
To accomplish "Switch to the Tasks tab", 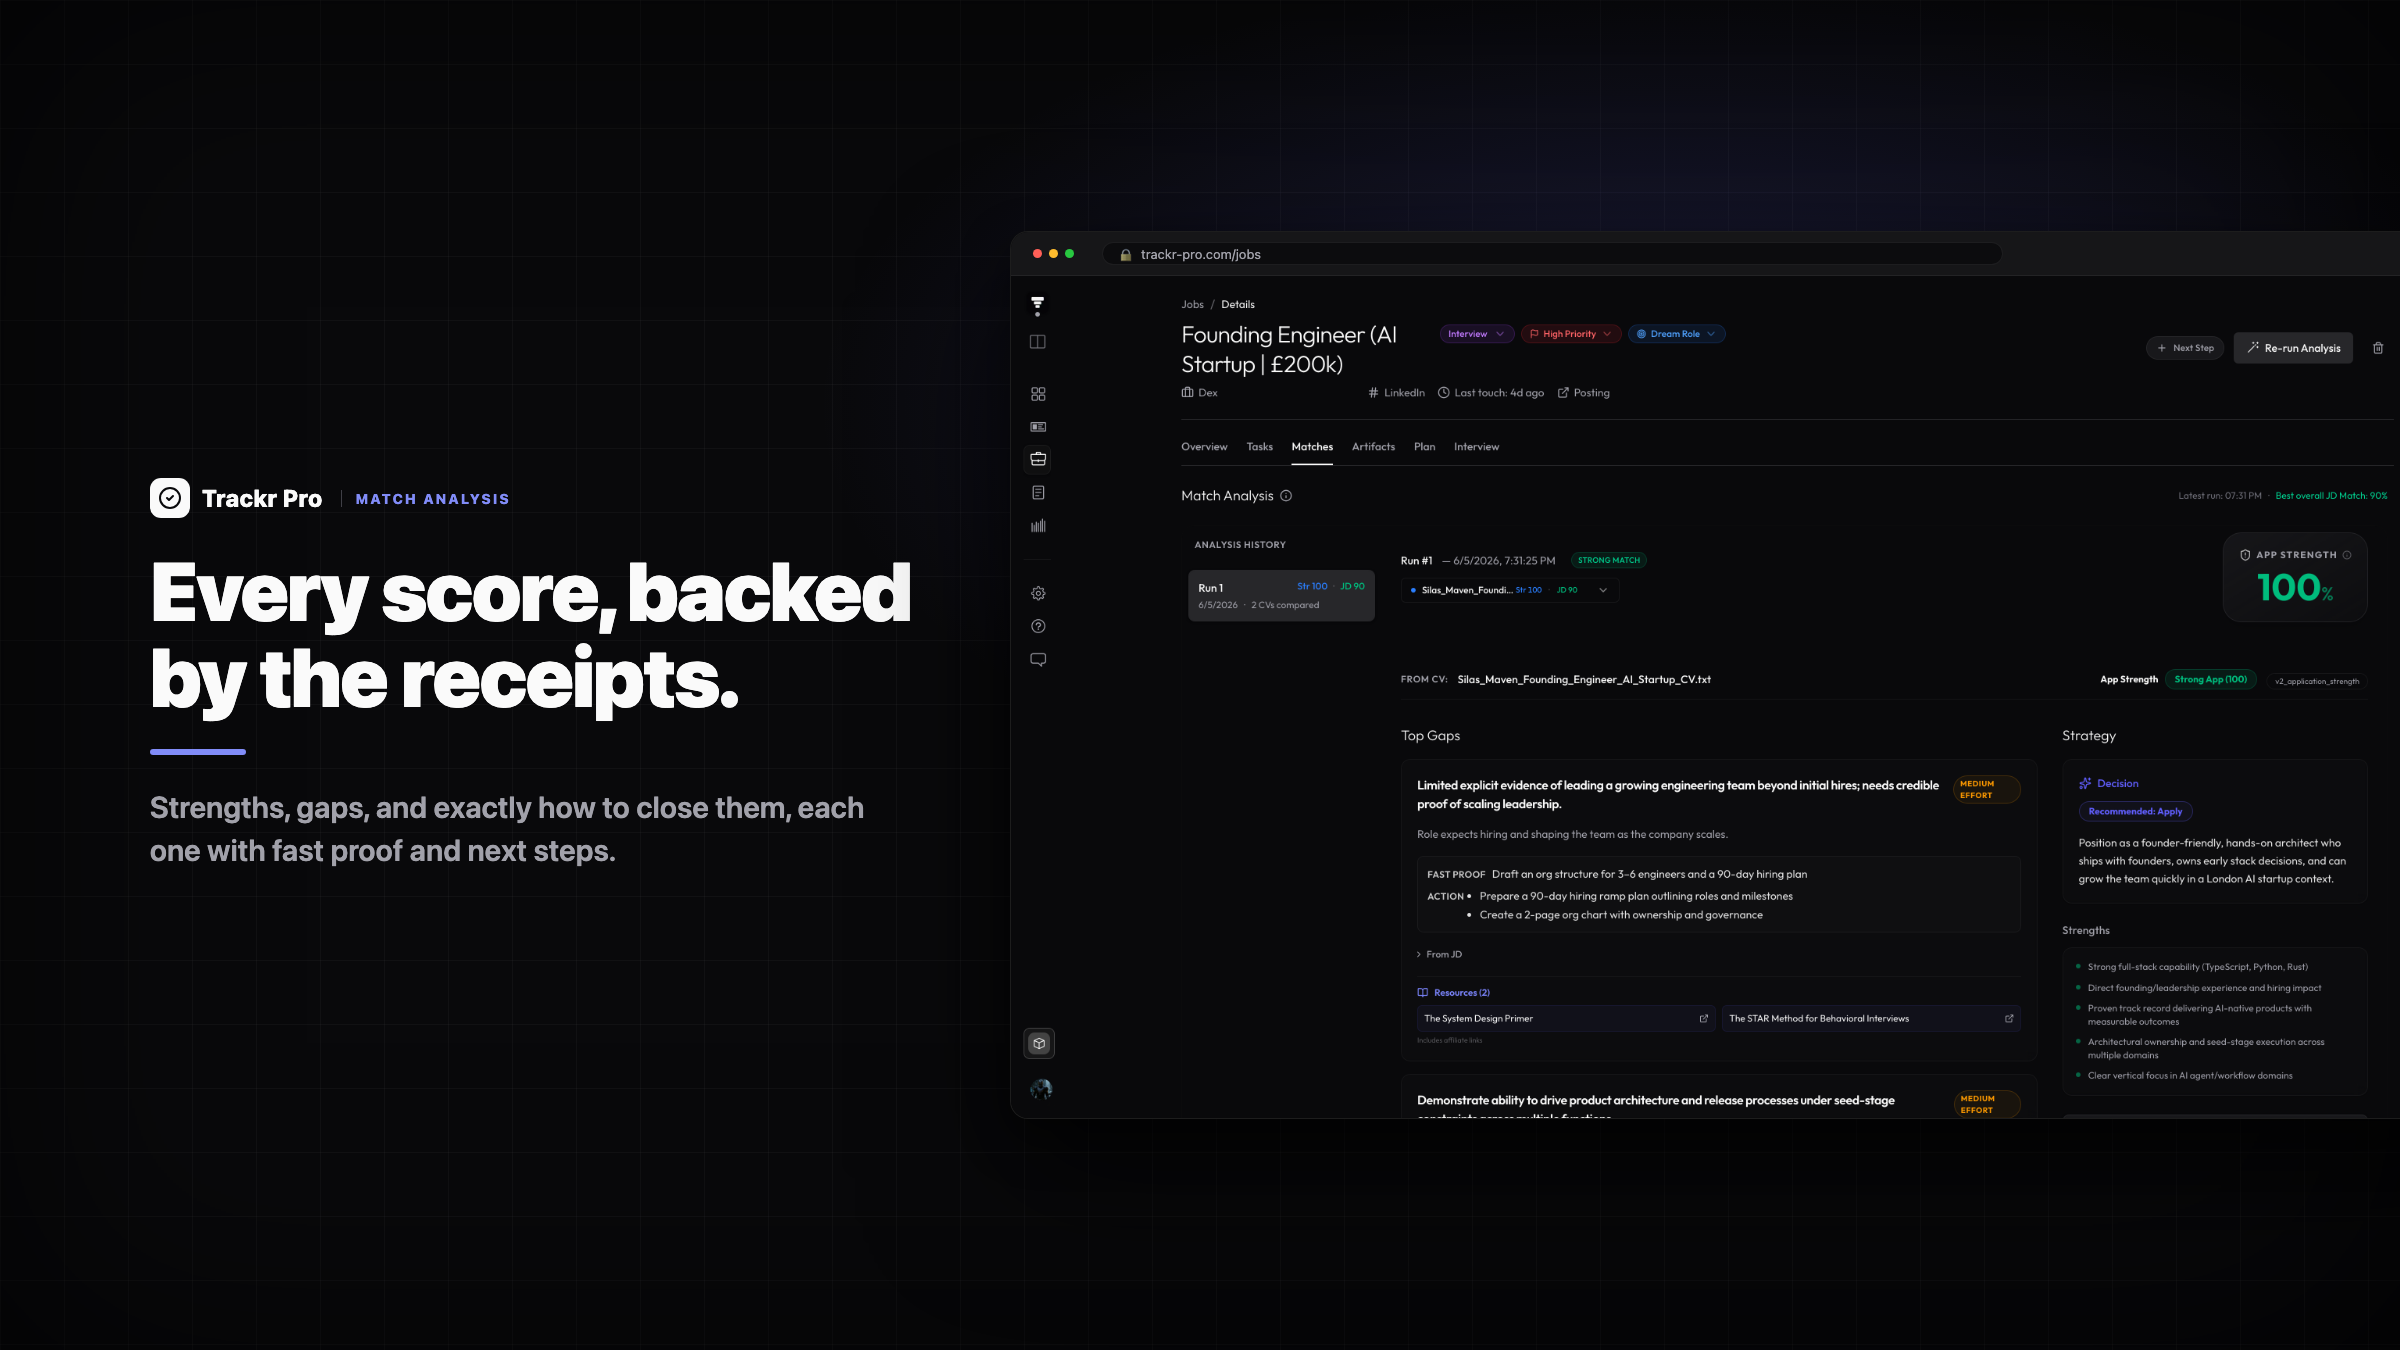I will coord(1259,447).
